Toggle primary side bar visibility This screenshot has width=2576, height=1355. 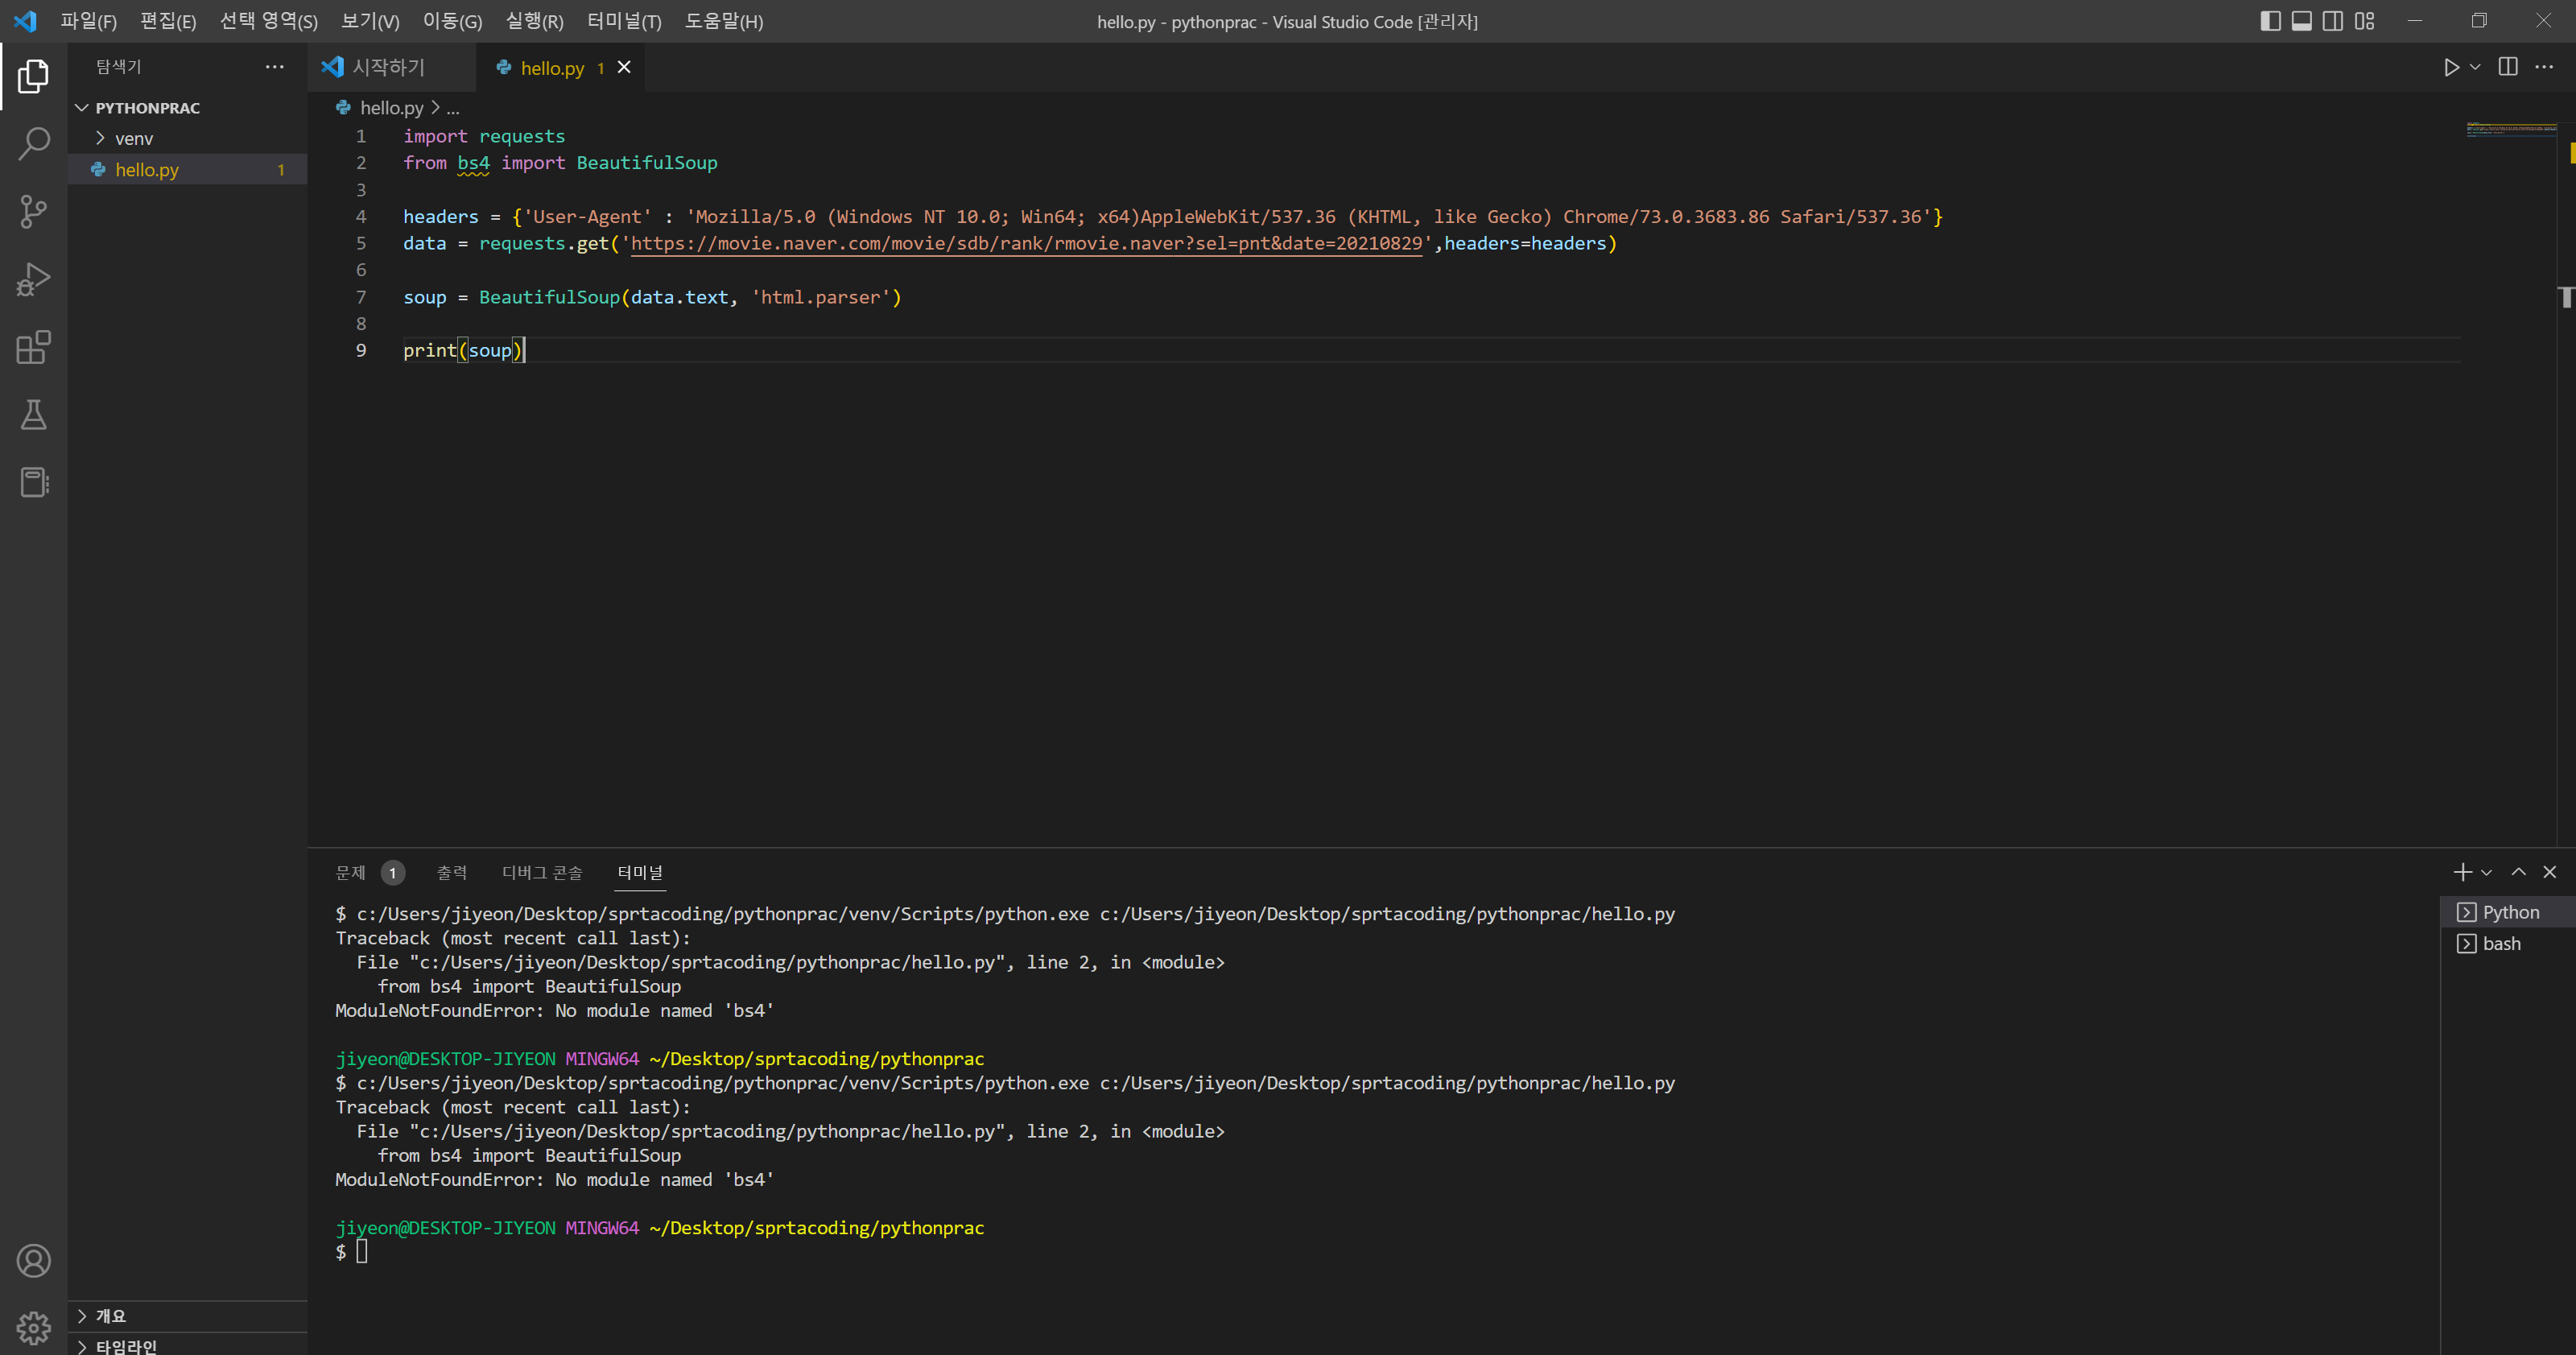point(2270,21)
